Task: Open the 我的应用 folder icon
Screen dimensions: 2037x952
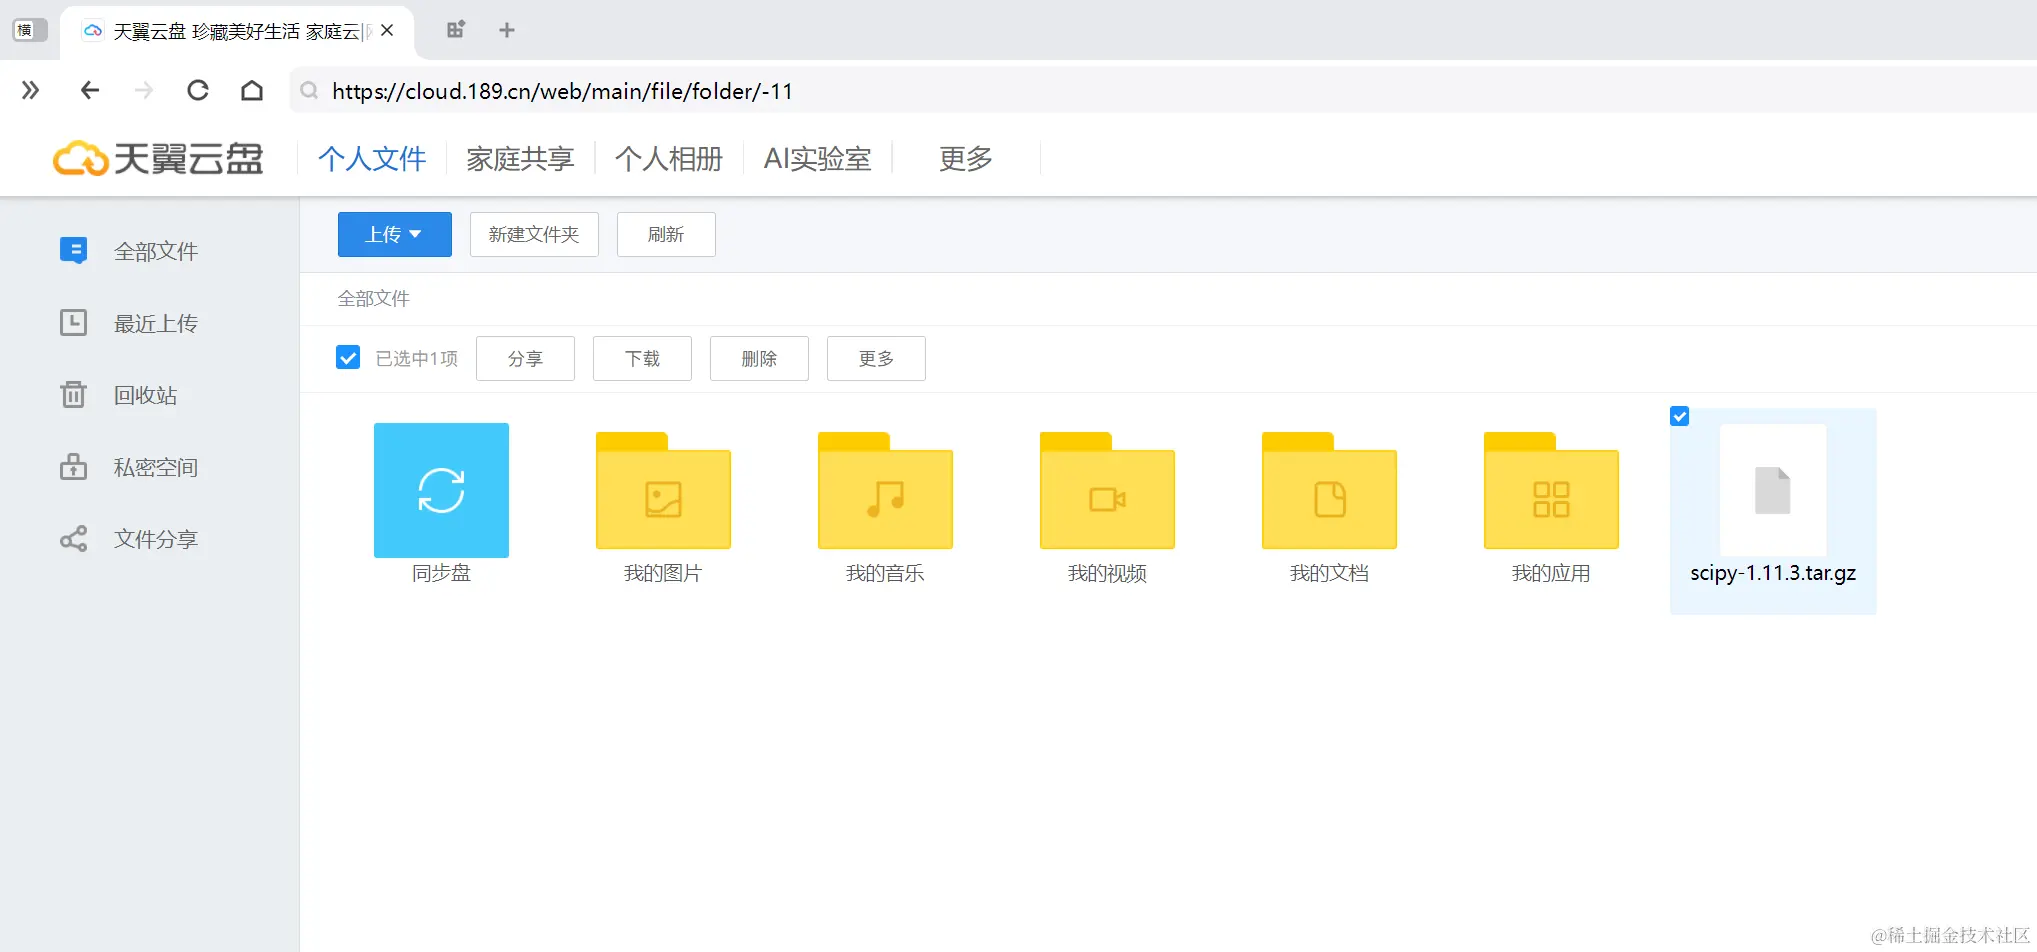Action: 1551,490
